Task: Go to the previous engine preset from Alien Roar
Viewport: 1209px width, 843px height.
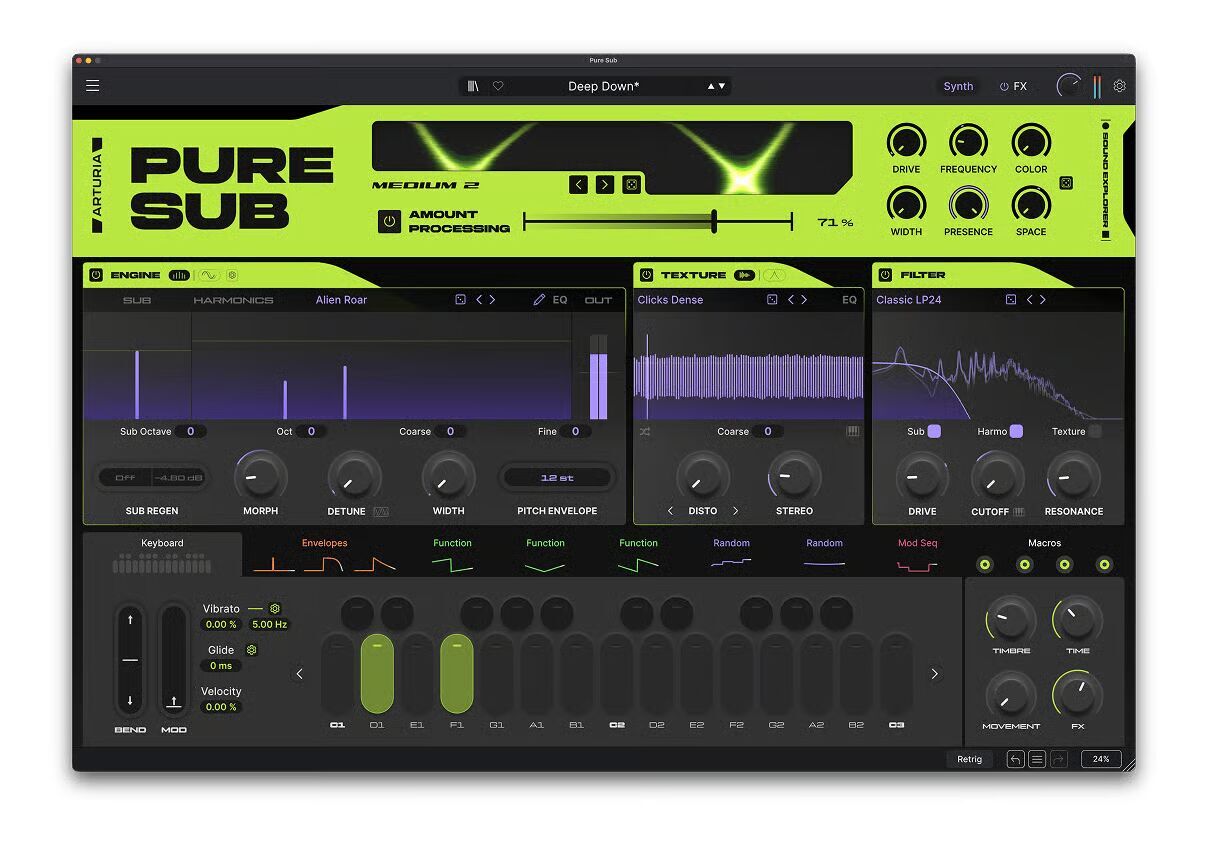Action: tap(479, 299)
